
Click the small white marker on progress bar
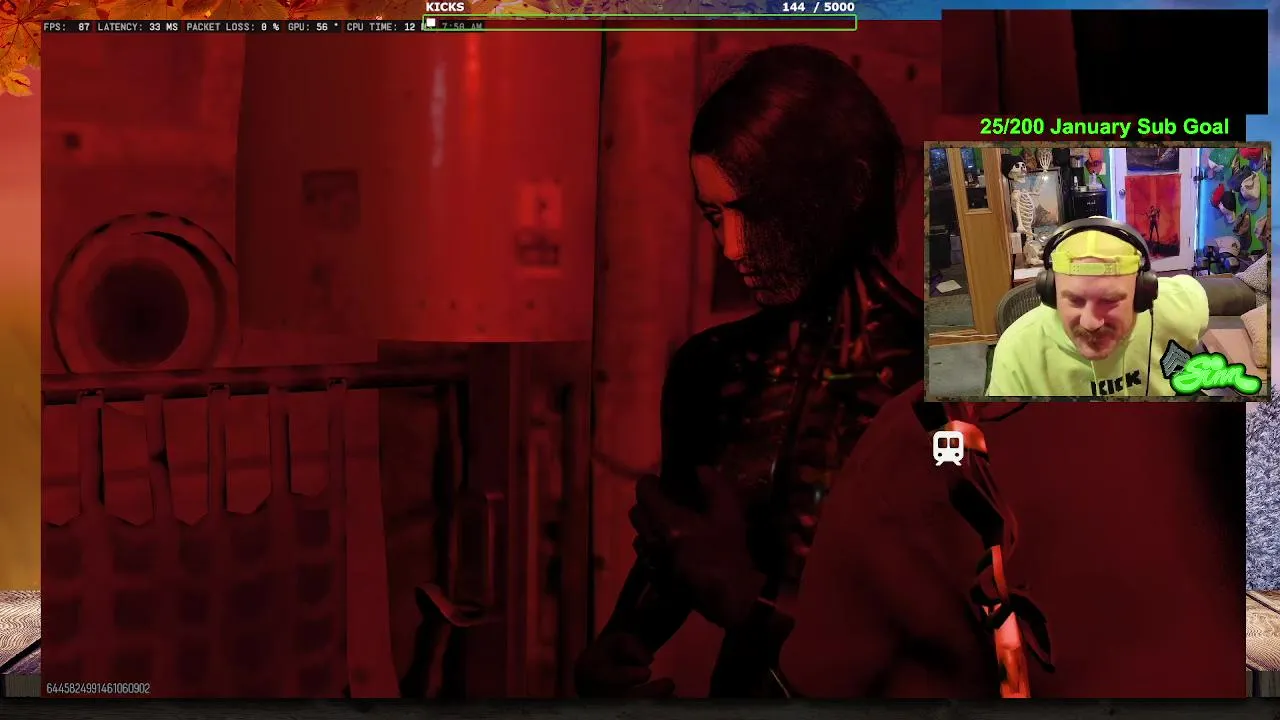pyautogui.click(x=431, y=23)
